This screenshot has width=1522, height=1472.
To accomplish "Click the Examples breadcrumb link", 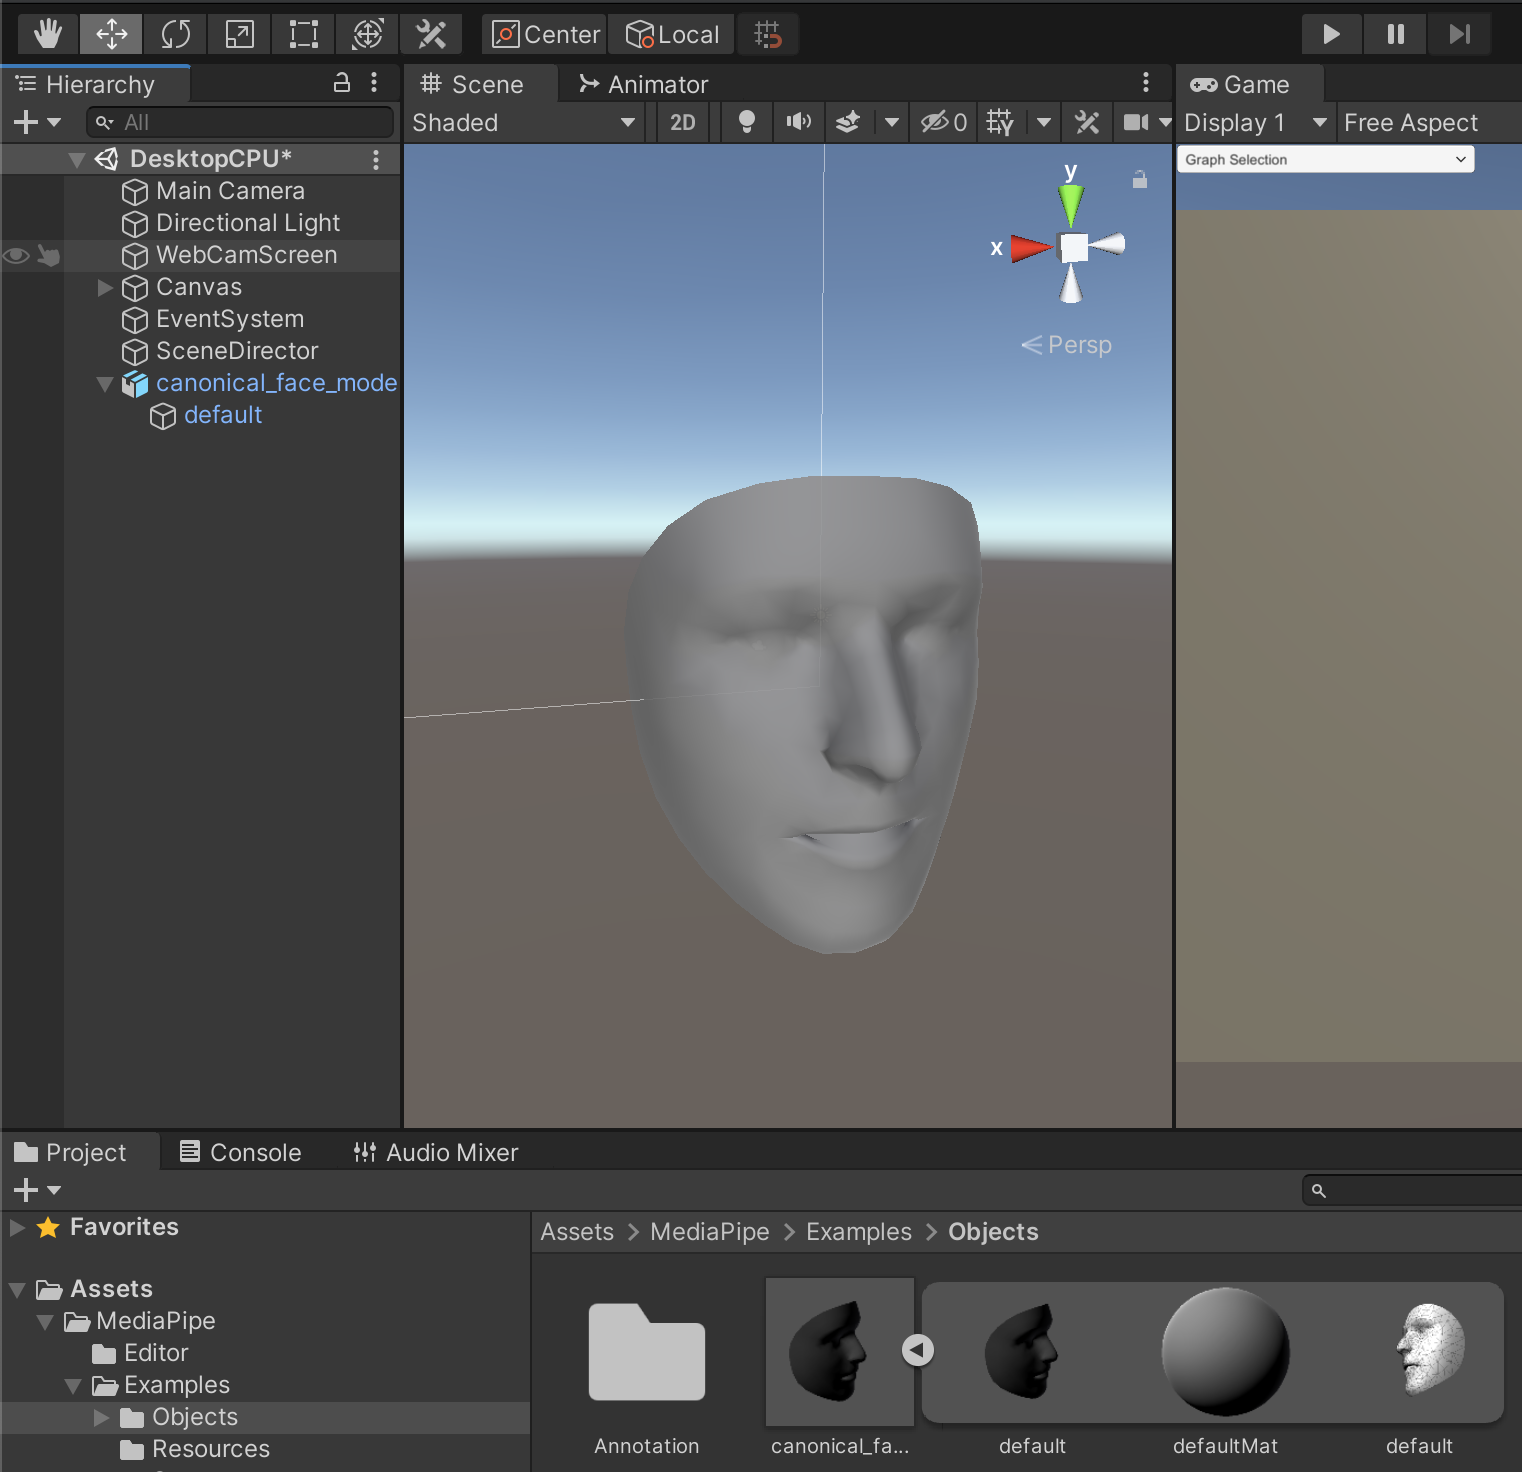I will (x=858, y=1232).
